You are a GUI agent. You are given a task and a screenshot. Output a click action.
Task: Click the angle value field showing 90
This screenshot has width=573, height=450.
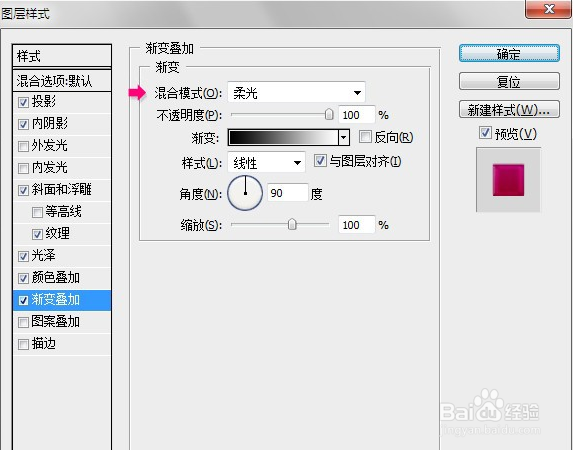pyautogui.click(x=288, y=193)
